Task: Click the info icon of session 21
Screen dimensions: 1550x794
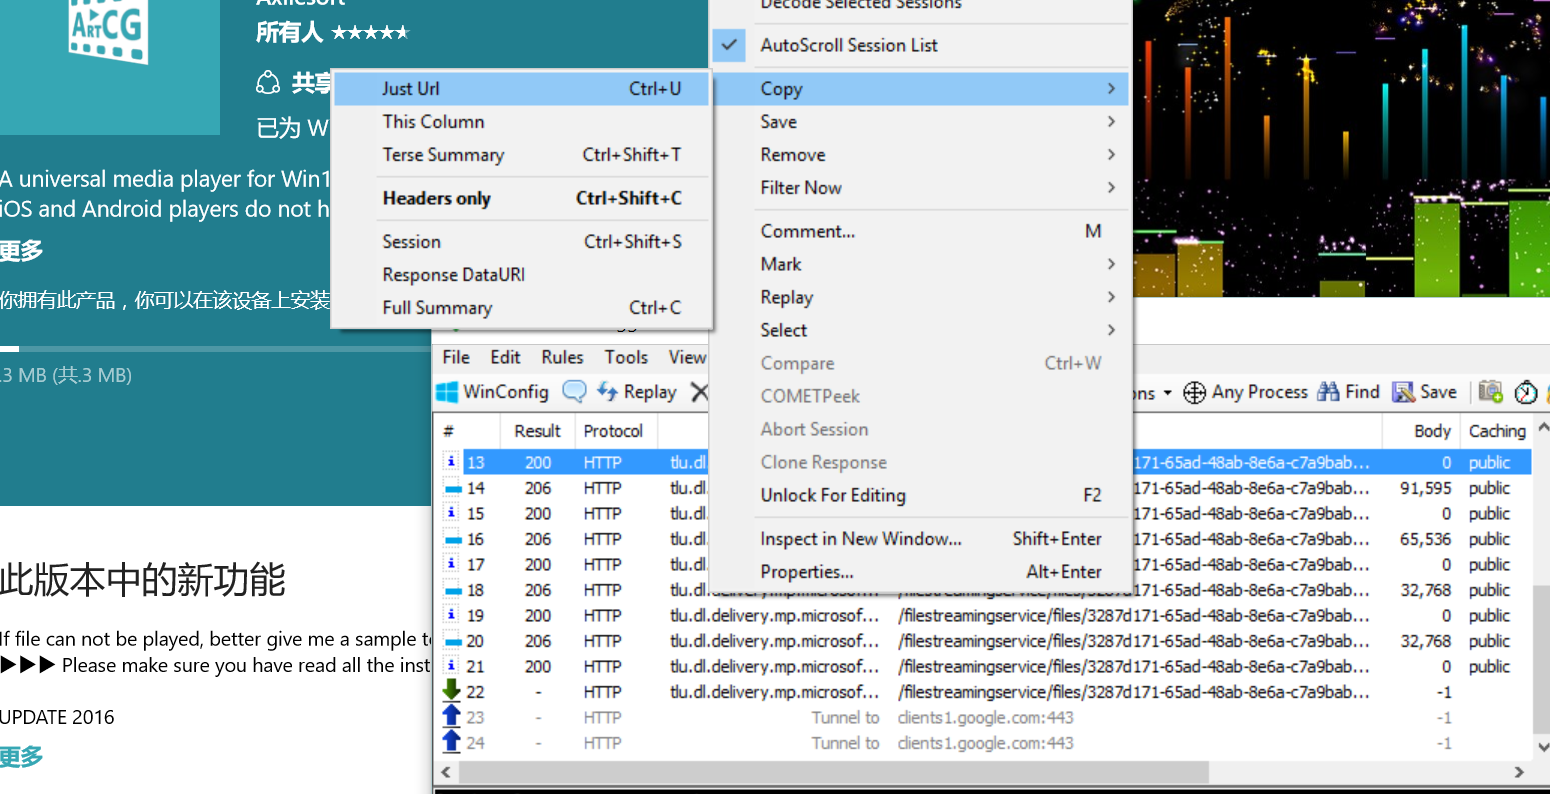Action: (x=451, y=665)
